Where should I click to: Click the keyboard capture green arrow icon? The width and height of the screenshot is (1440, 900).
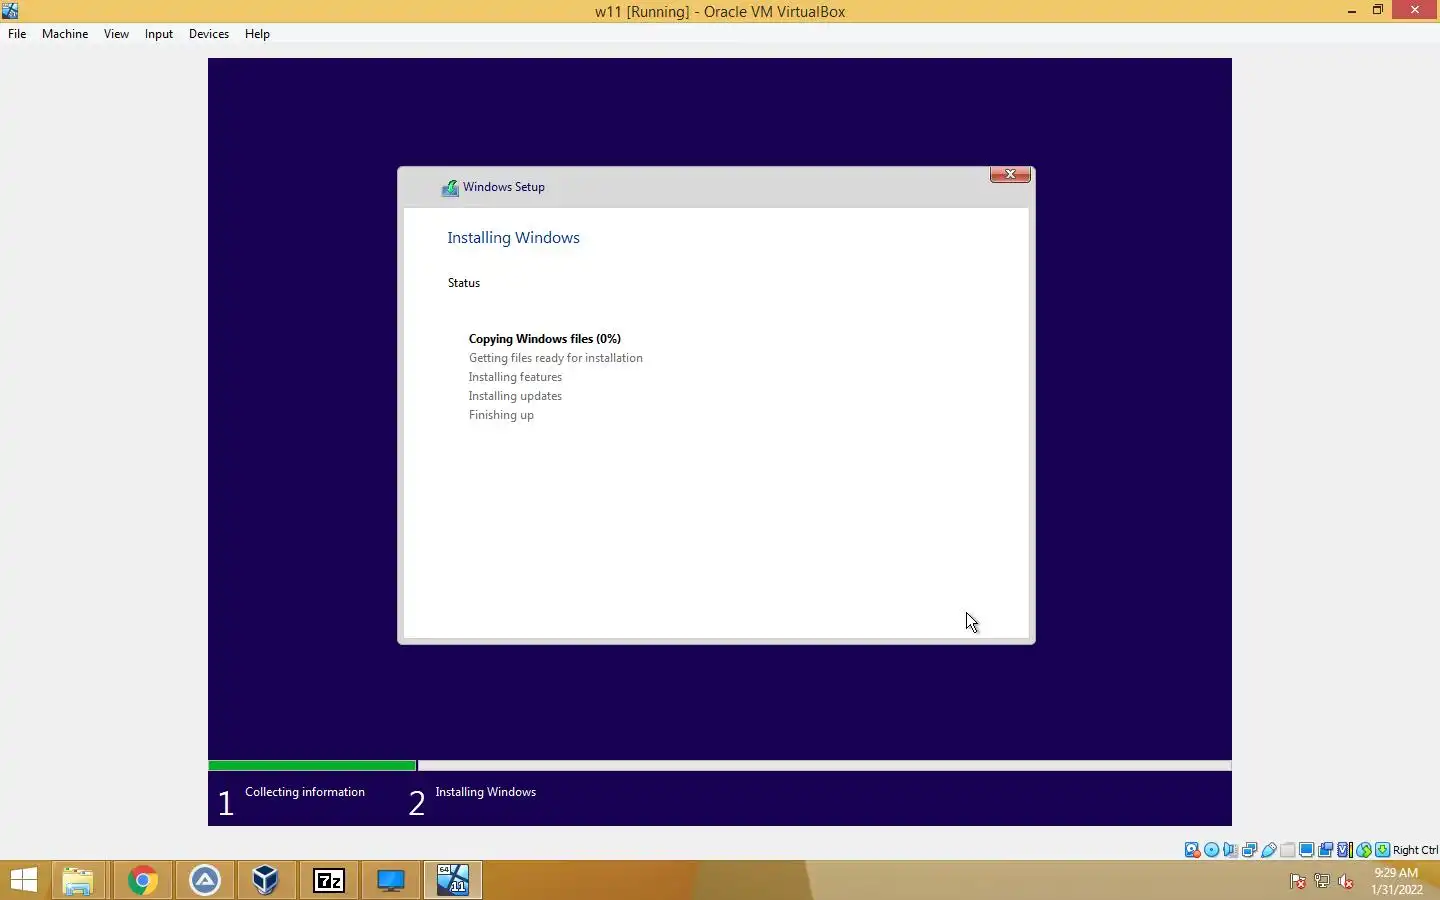pyautogui.click(x=1382, y=850)
